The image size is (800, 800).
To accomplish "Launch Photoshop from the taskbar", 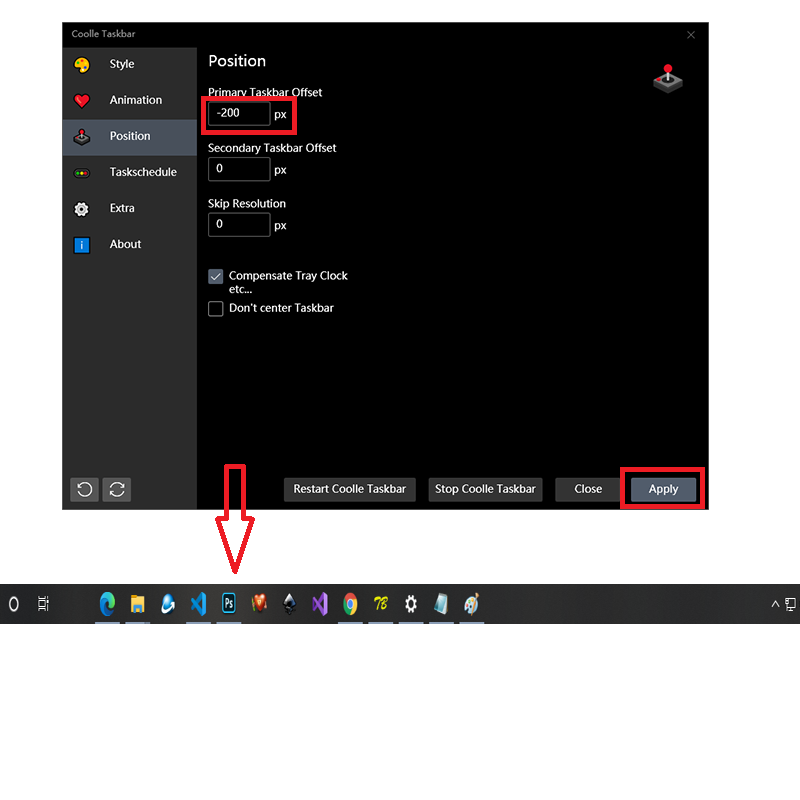I will pyautogui.click(x=229, y=604).
